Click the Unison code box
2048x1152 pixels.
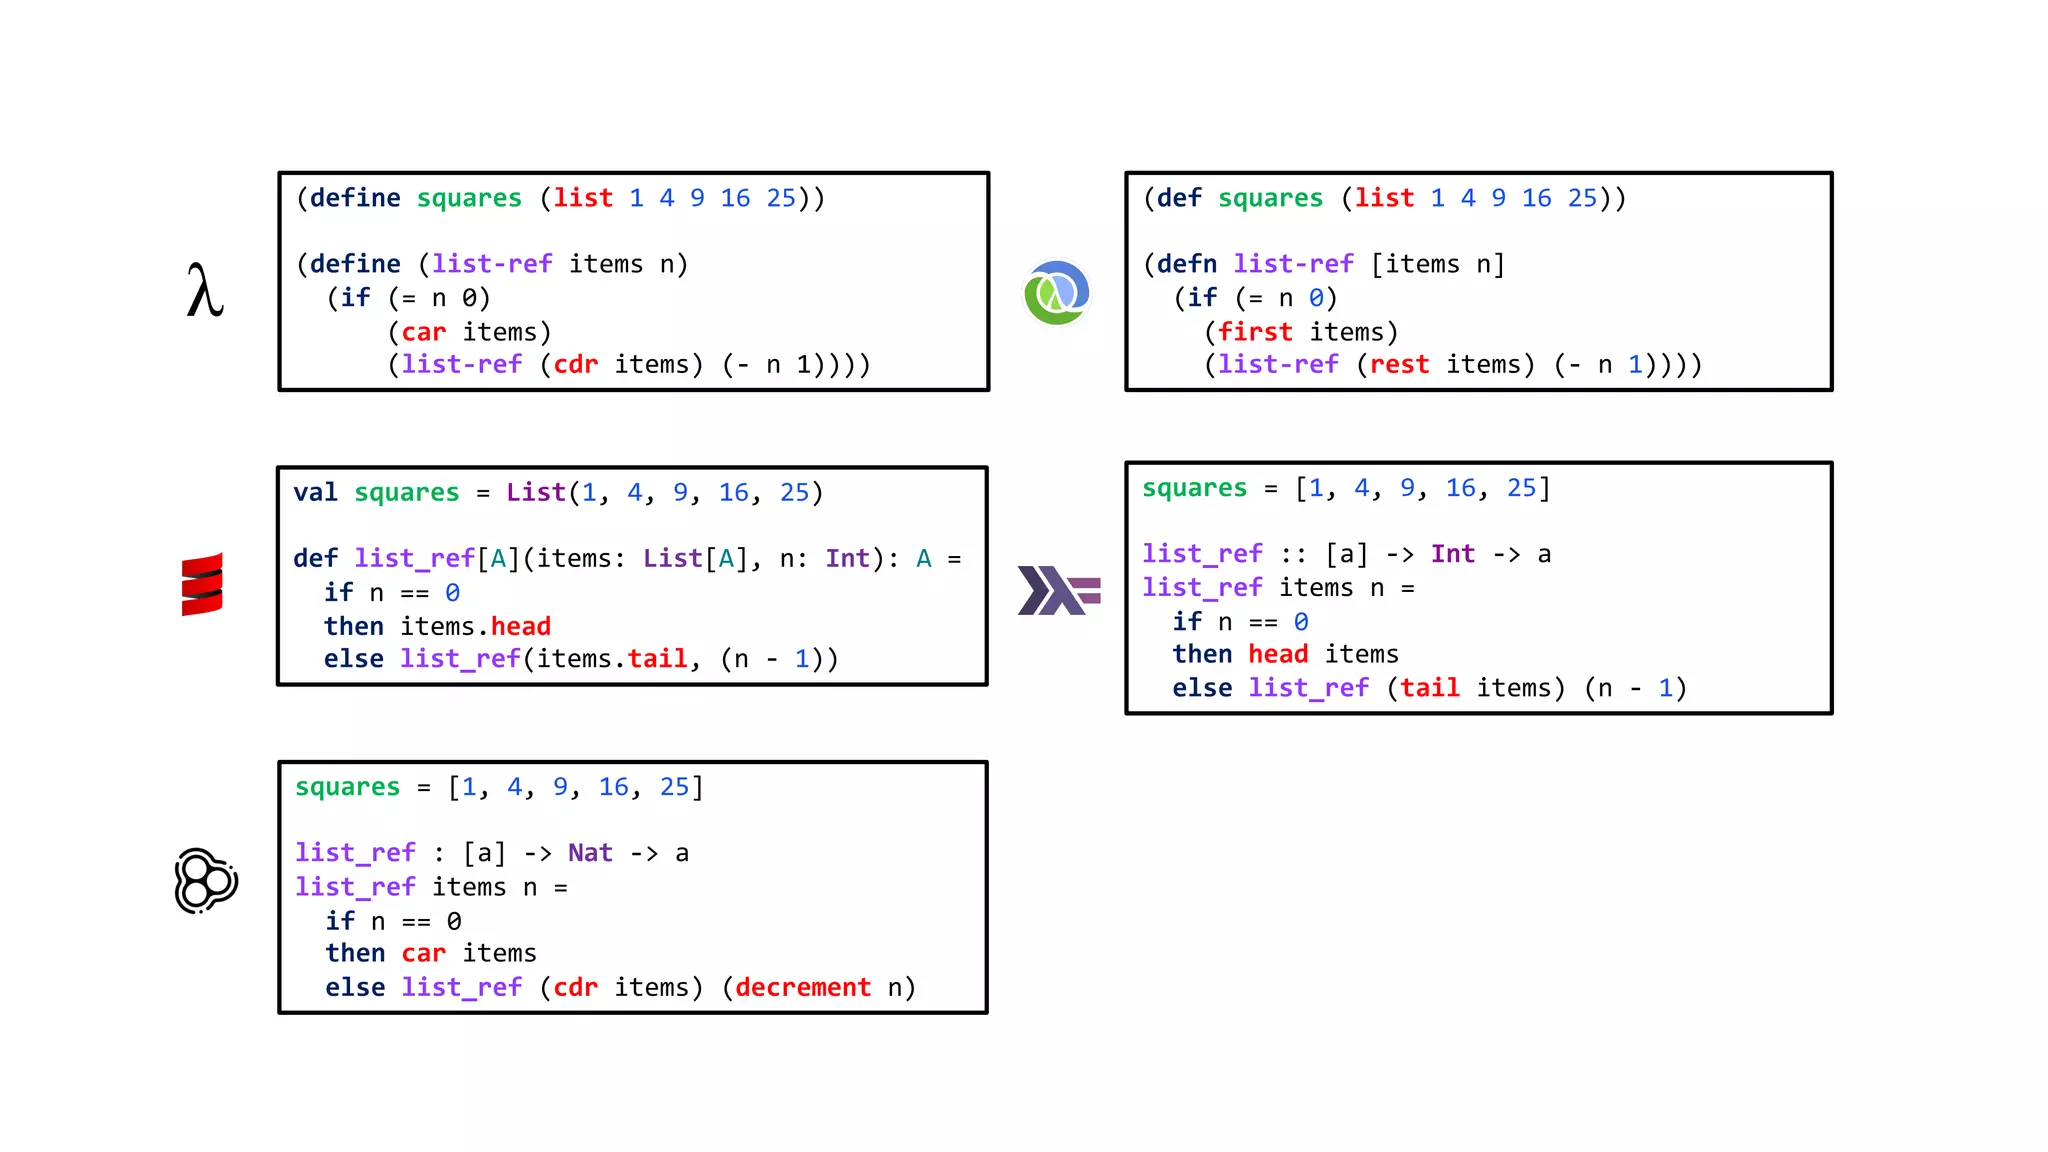coord(632,888)
